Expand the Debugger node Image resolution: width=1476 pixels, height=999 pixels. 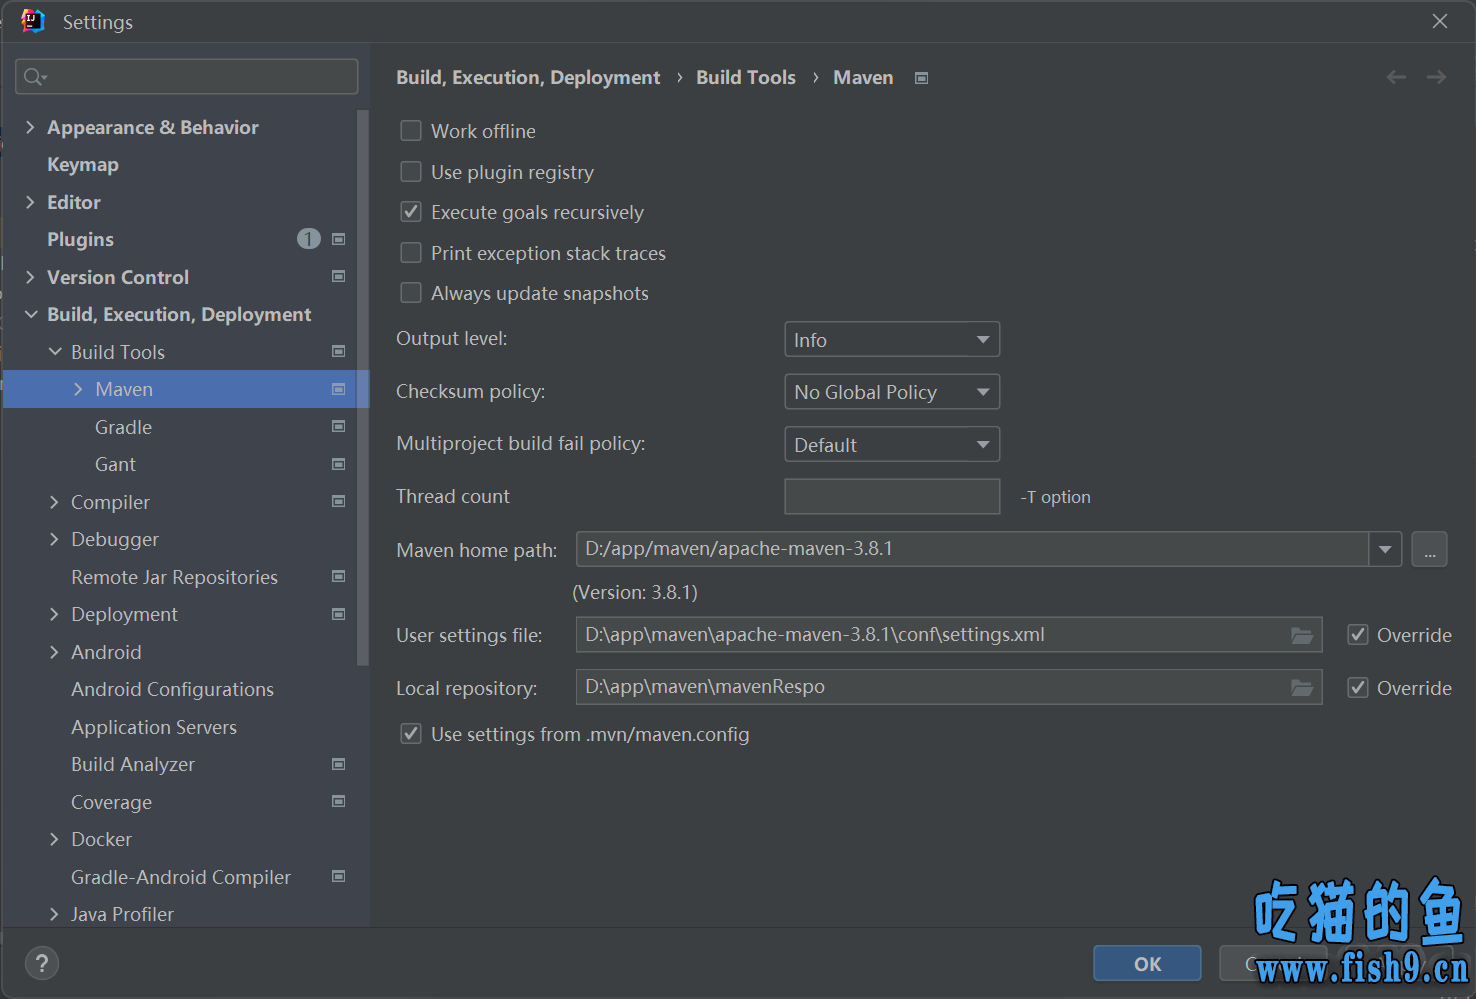click(54, 539)
